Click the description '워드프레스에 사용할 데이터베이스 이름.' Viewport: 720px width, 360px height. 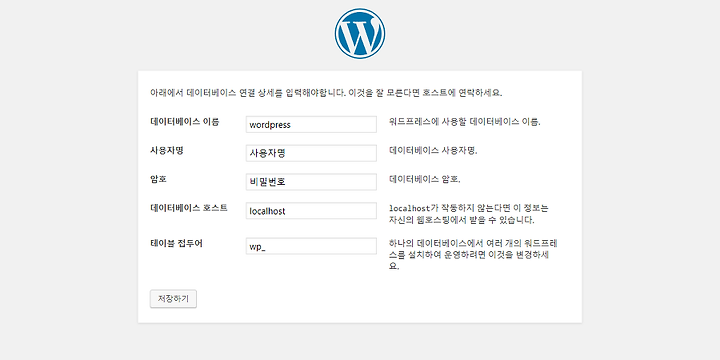pyautogui.click(x=465, y=123)
